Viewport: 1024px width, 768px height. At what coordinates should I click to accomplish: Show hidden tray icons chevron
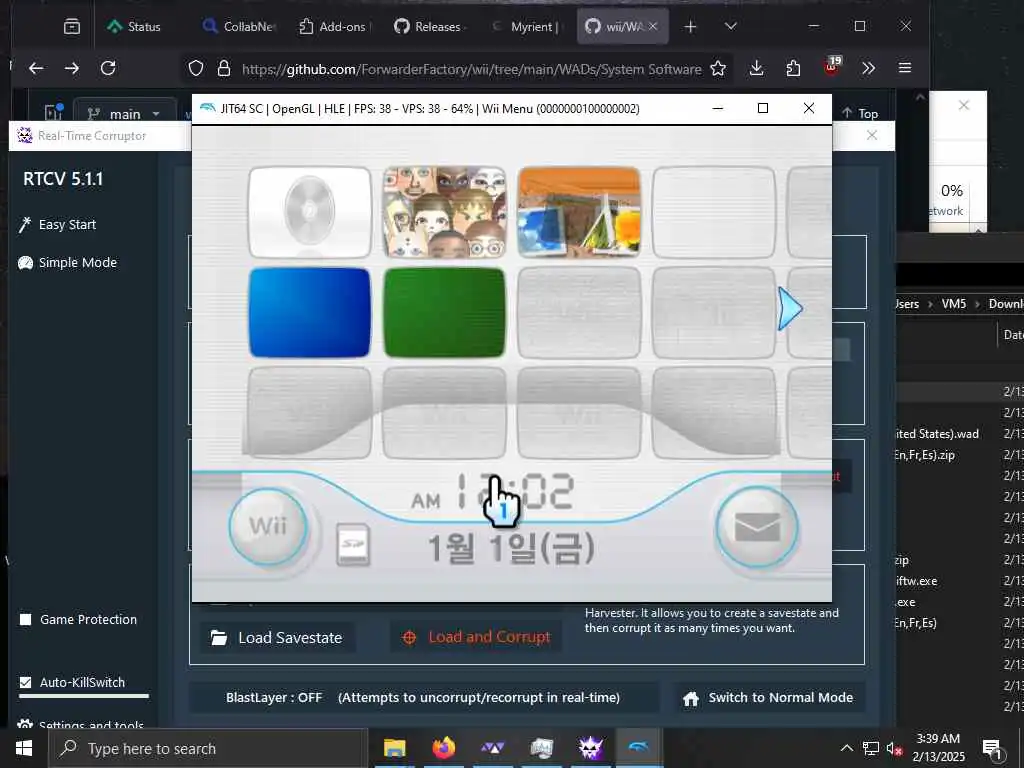846,748
